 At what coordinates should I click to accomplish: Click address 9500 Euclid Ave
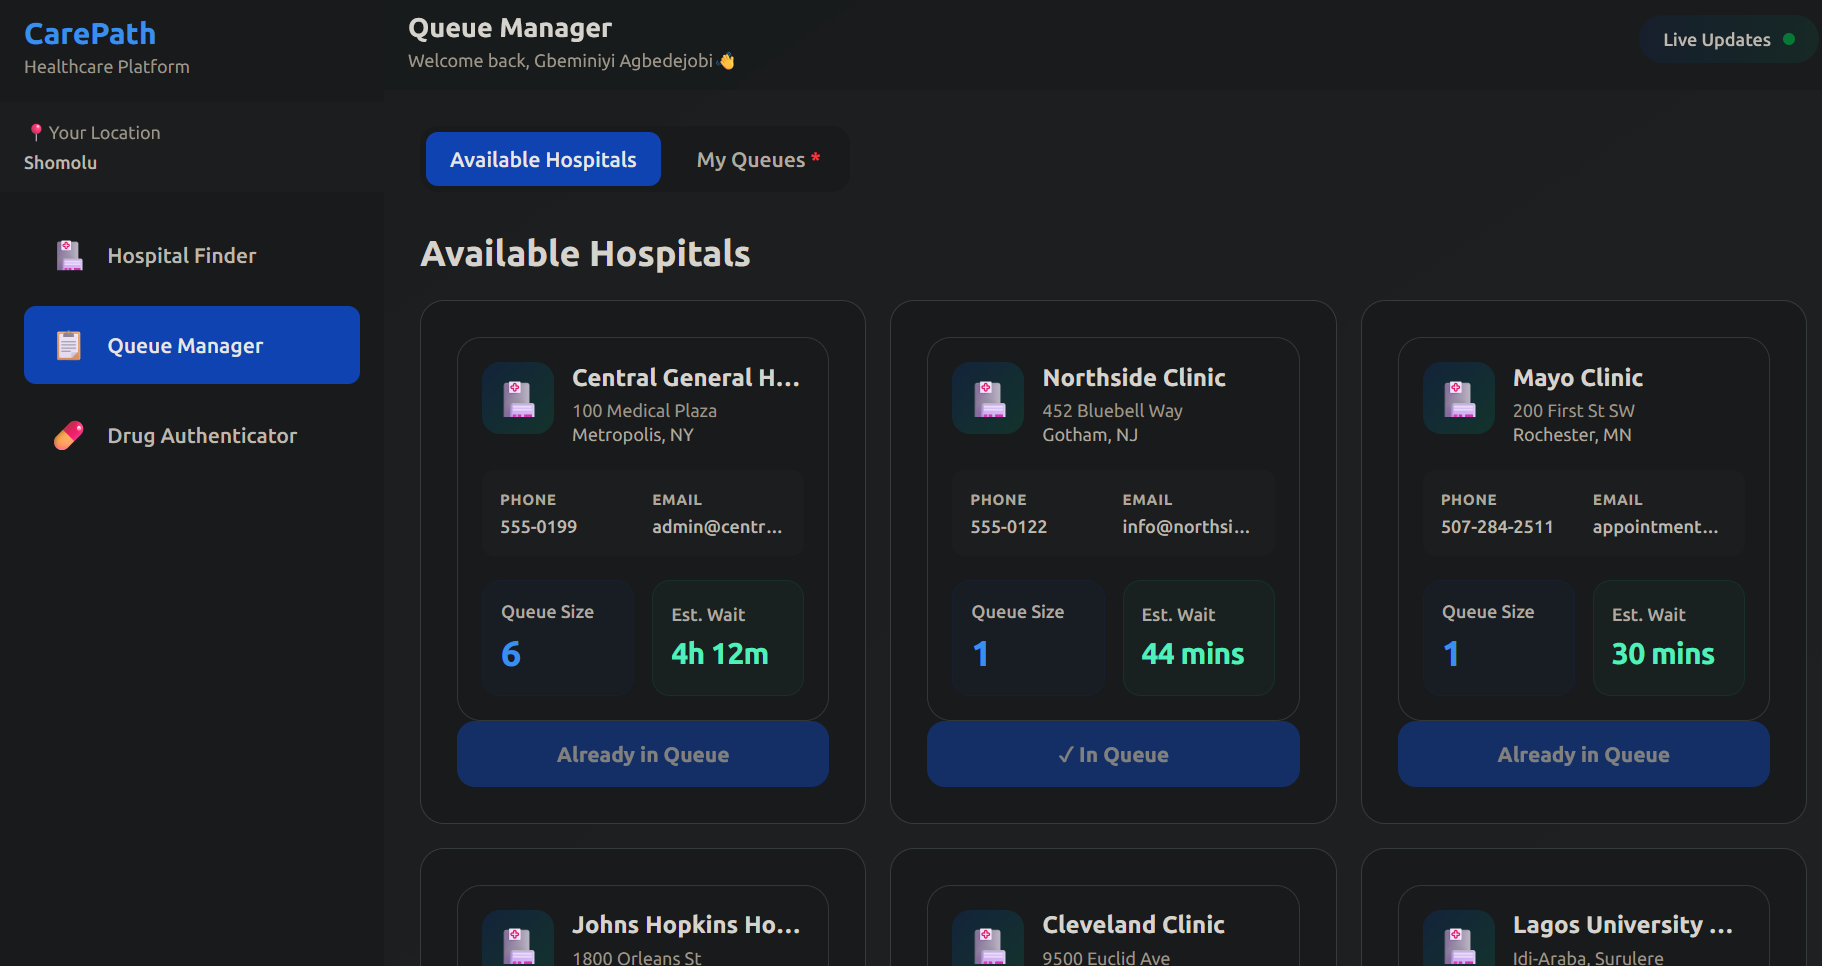point(1106,958)
